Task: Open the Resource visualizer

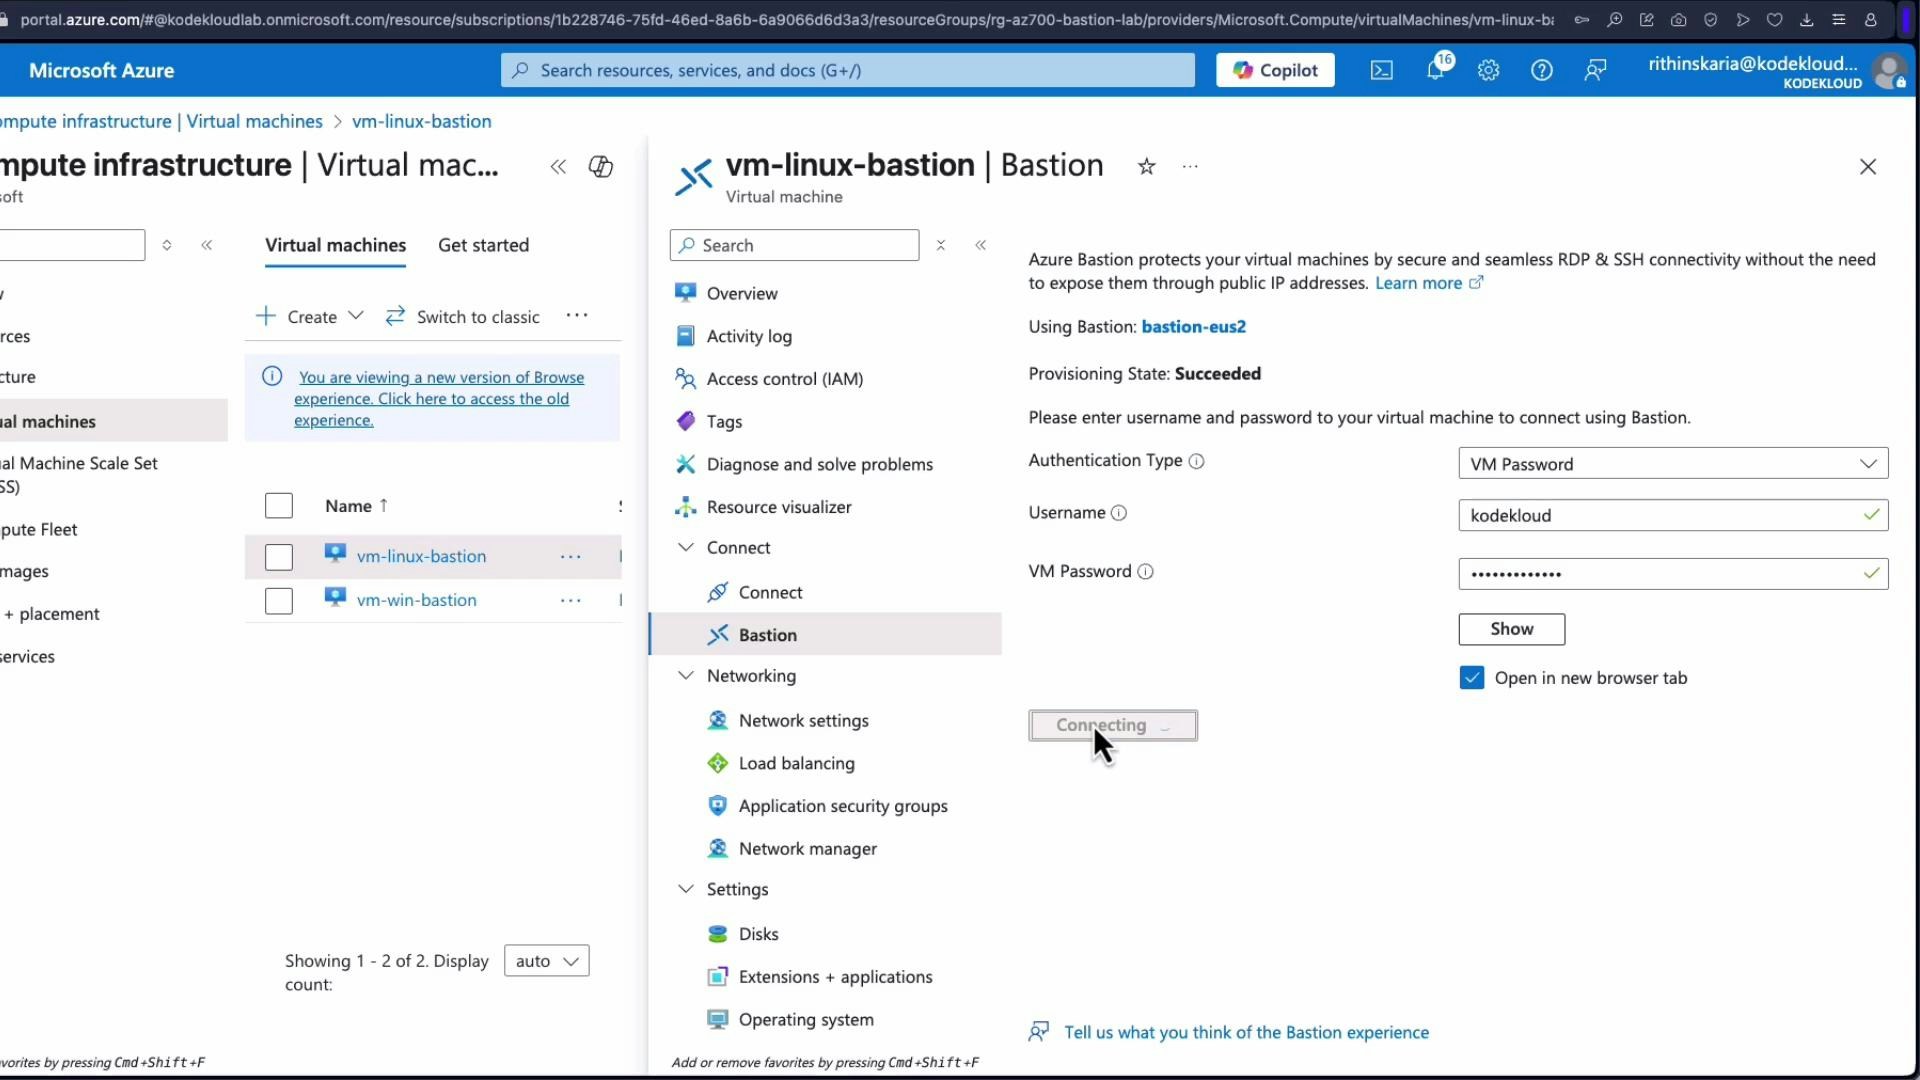Action: tap(780, 507)
